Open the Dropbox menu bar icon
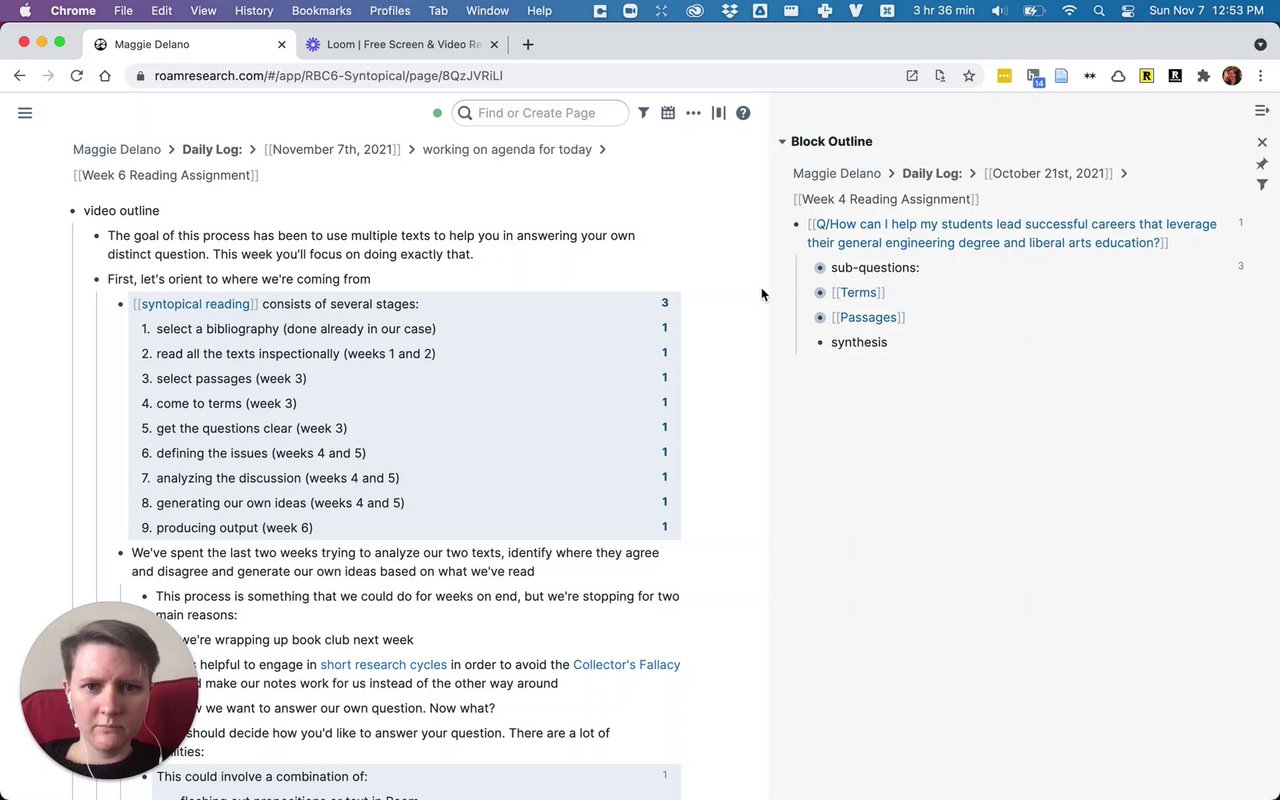The image size is (1280, 800). (729, 11)
